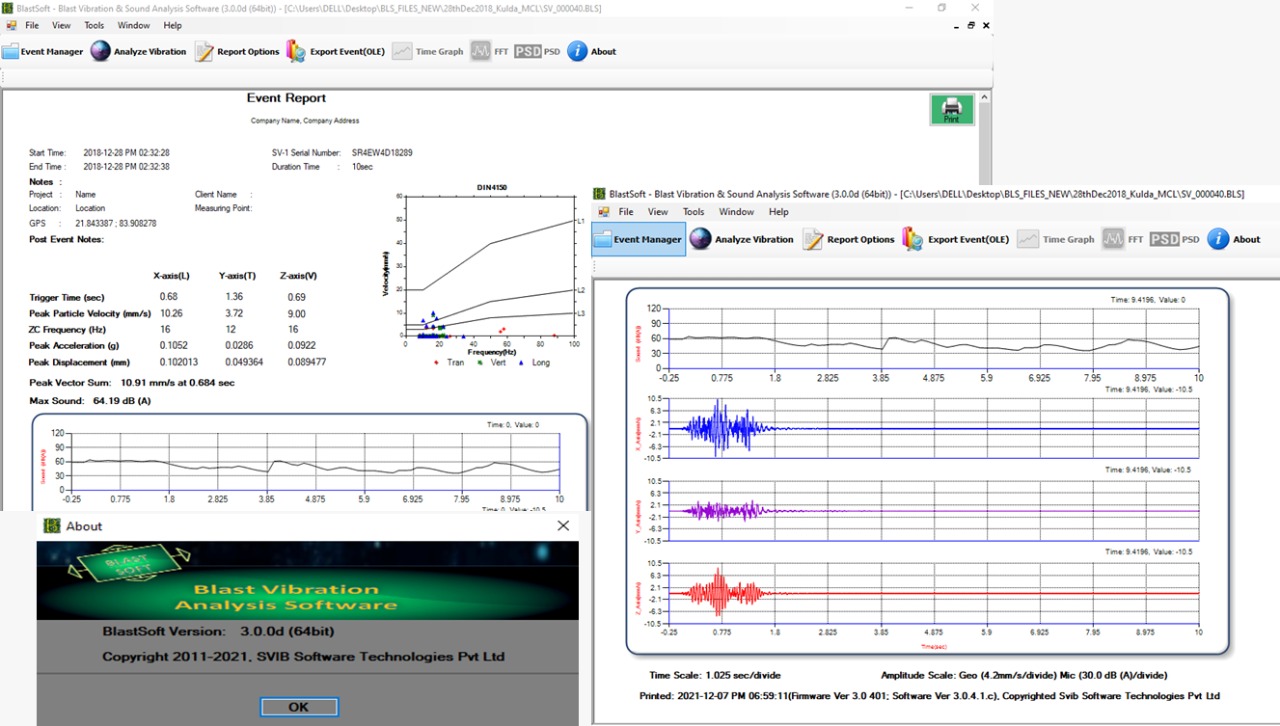Open Window menu in back BlastSoft window

(132, 25)
